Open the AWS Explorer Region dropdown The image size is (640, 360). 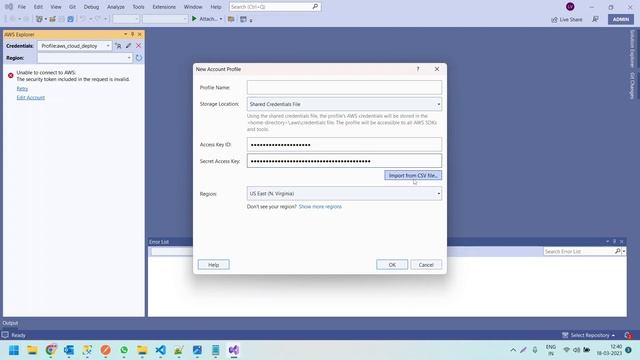click(84, 58)
